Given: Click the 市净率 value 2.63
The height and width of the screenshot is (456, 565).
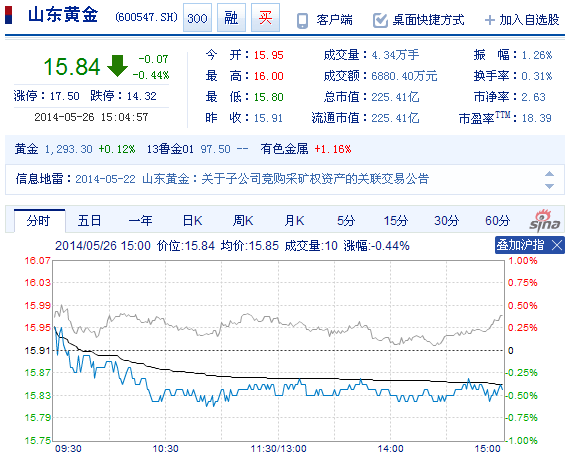Looking at the screenshot, I should click(x=534, y=97).
